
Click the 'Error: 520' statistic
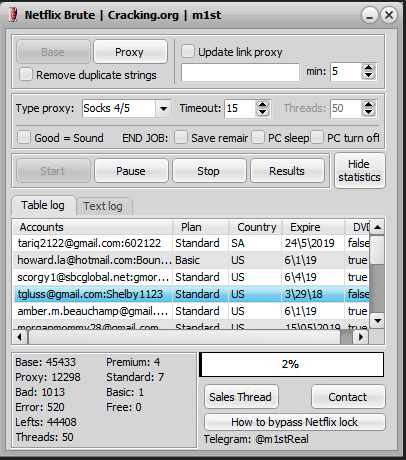40,407
